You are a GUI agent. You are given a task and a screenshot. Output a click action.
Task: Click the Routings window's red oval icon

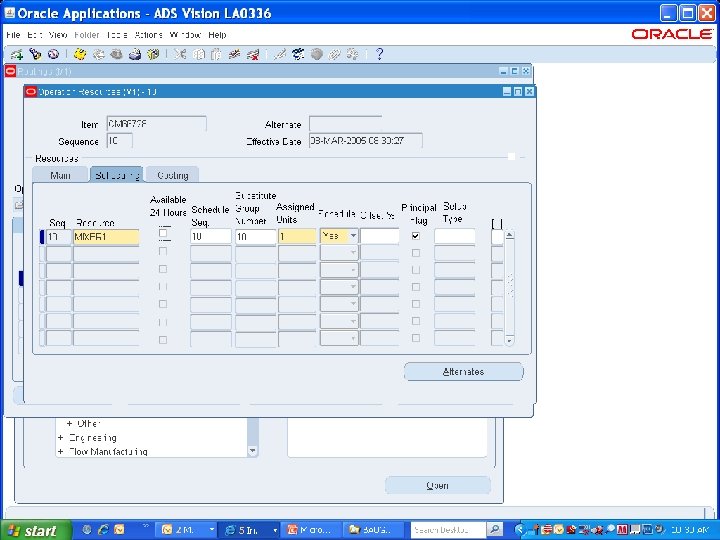(x=10, y=71)
